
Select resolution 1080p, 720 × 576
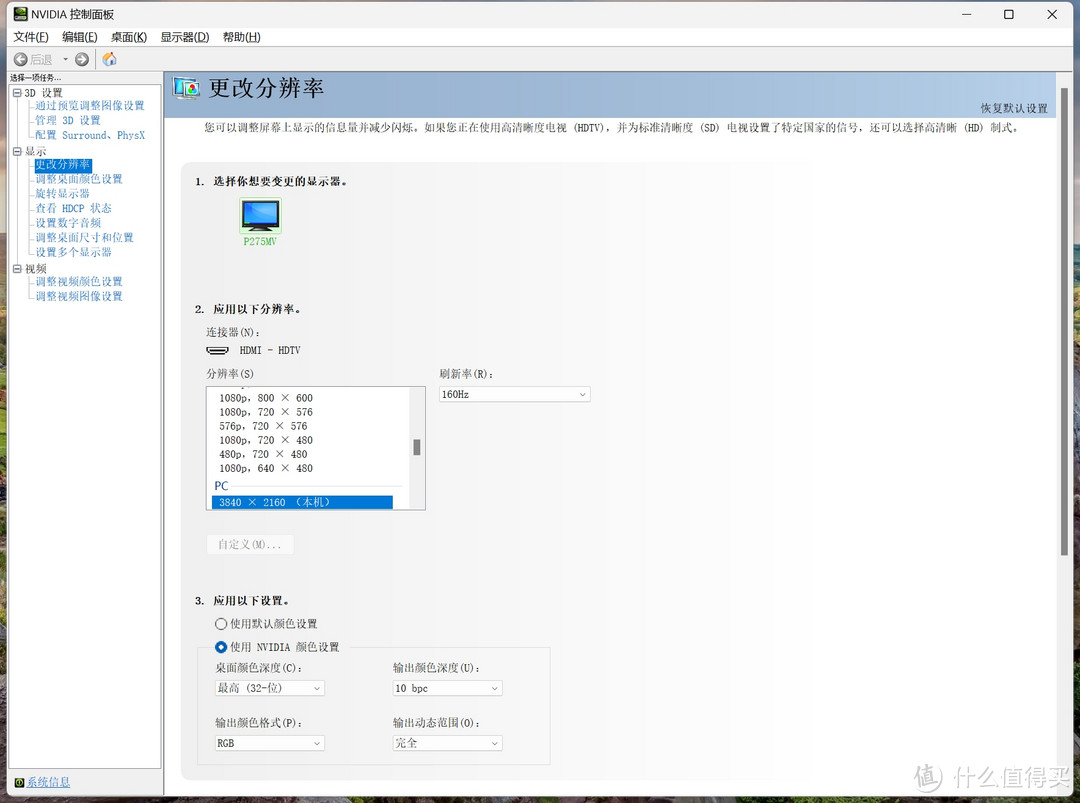click(x=266, y=412)
